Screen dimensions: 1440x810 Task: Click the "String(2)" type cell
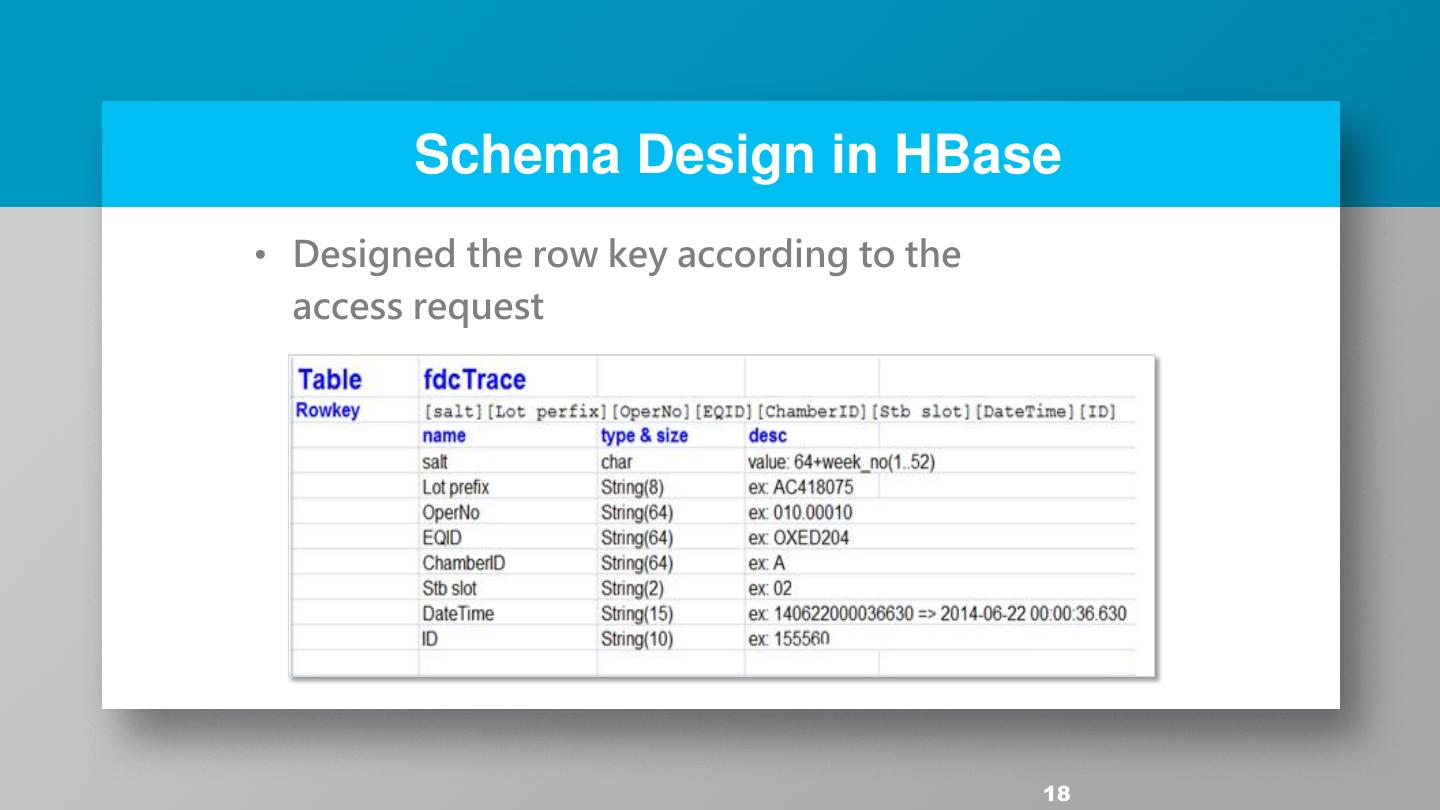pyautogui.click(x=632, y=588)
